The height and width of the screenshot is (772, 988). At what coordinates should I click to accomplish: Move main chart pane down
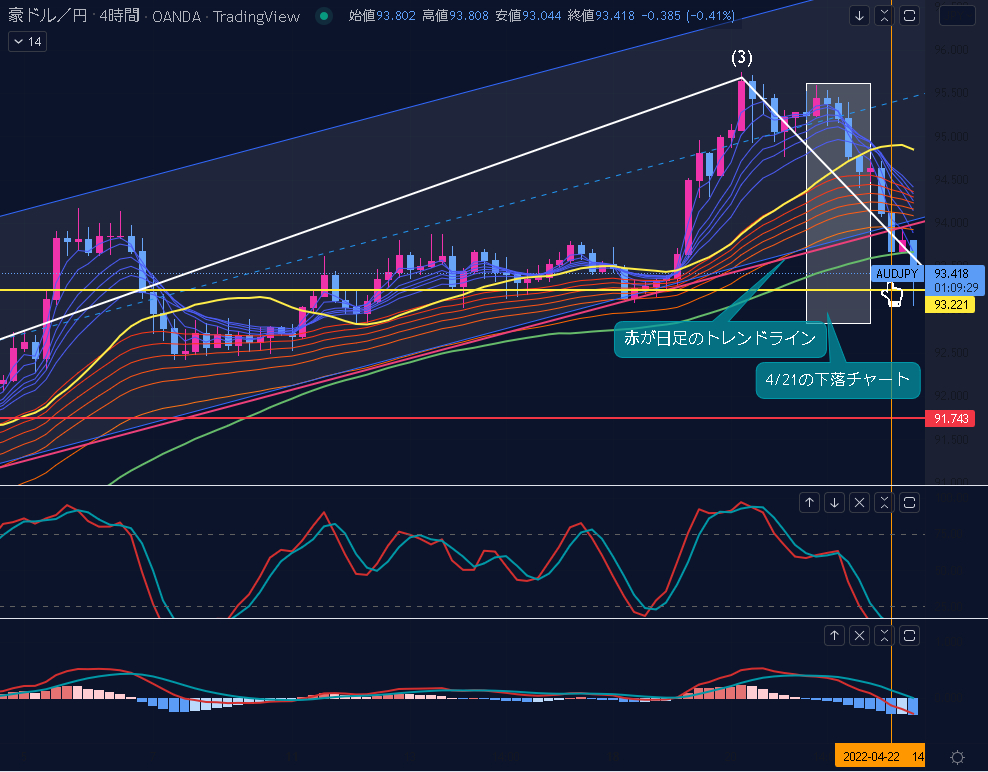click(x=860, y=15)
